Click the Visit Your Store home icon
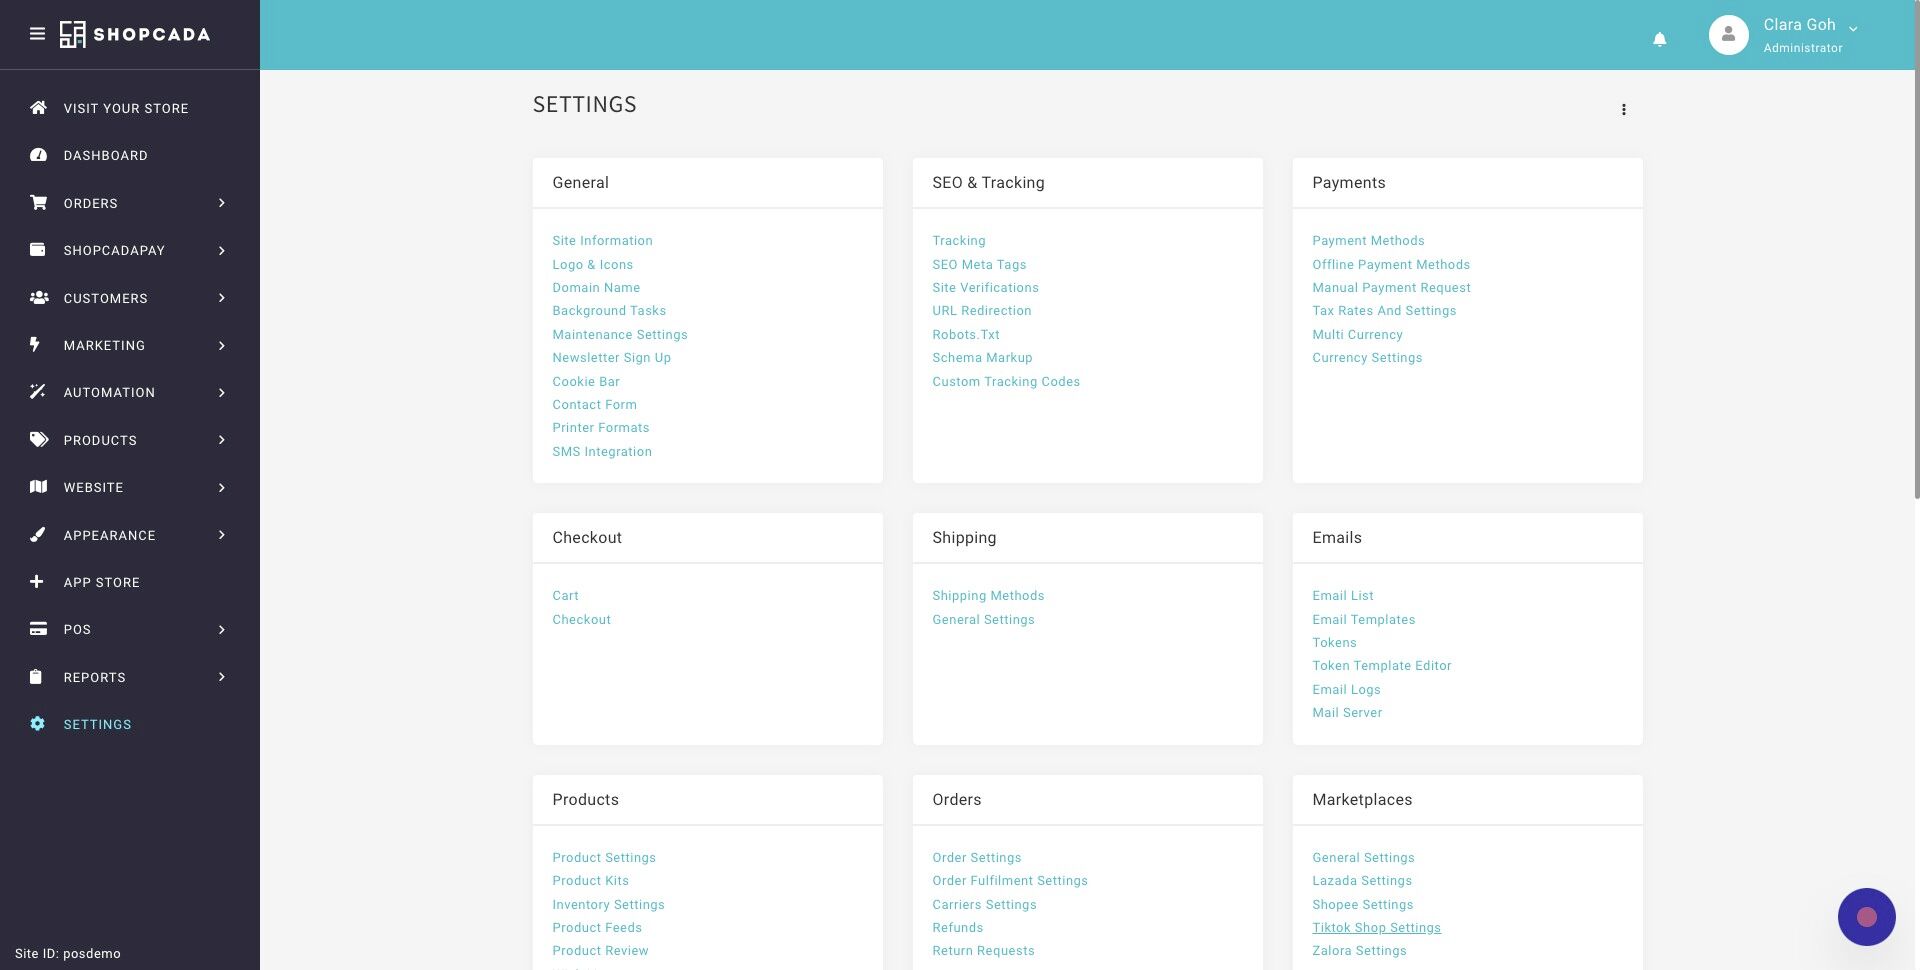Viewport: 1920px width, 970px height. (38, 107)
